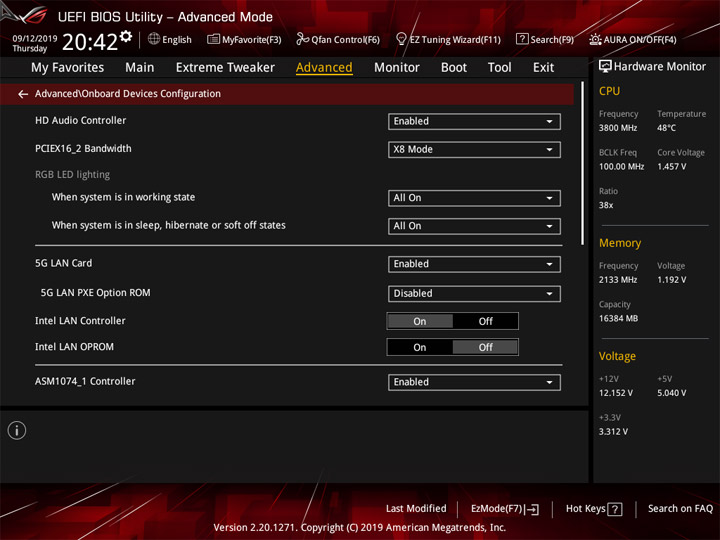Image resolution: width=720 pixels, height=540 pixels.
Task: Open the HD Audio Controller dropdown
Action: (x=474, y=121)
